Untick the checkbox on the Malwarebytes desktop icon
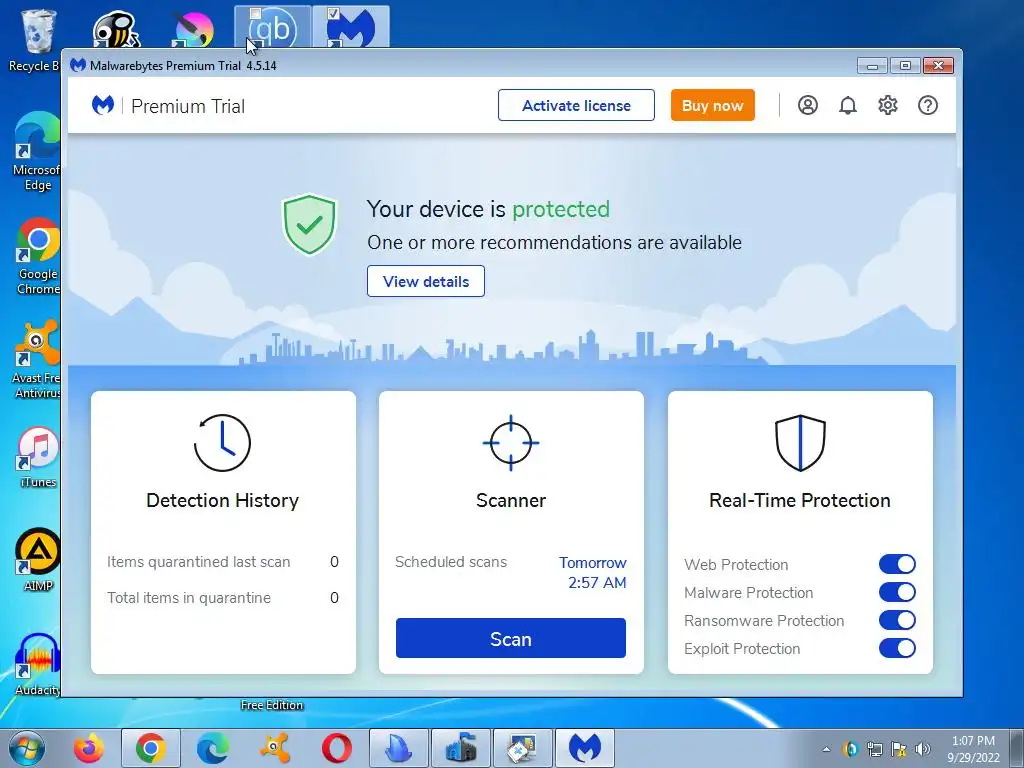 click(x=333, y=12)
